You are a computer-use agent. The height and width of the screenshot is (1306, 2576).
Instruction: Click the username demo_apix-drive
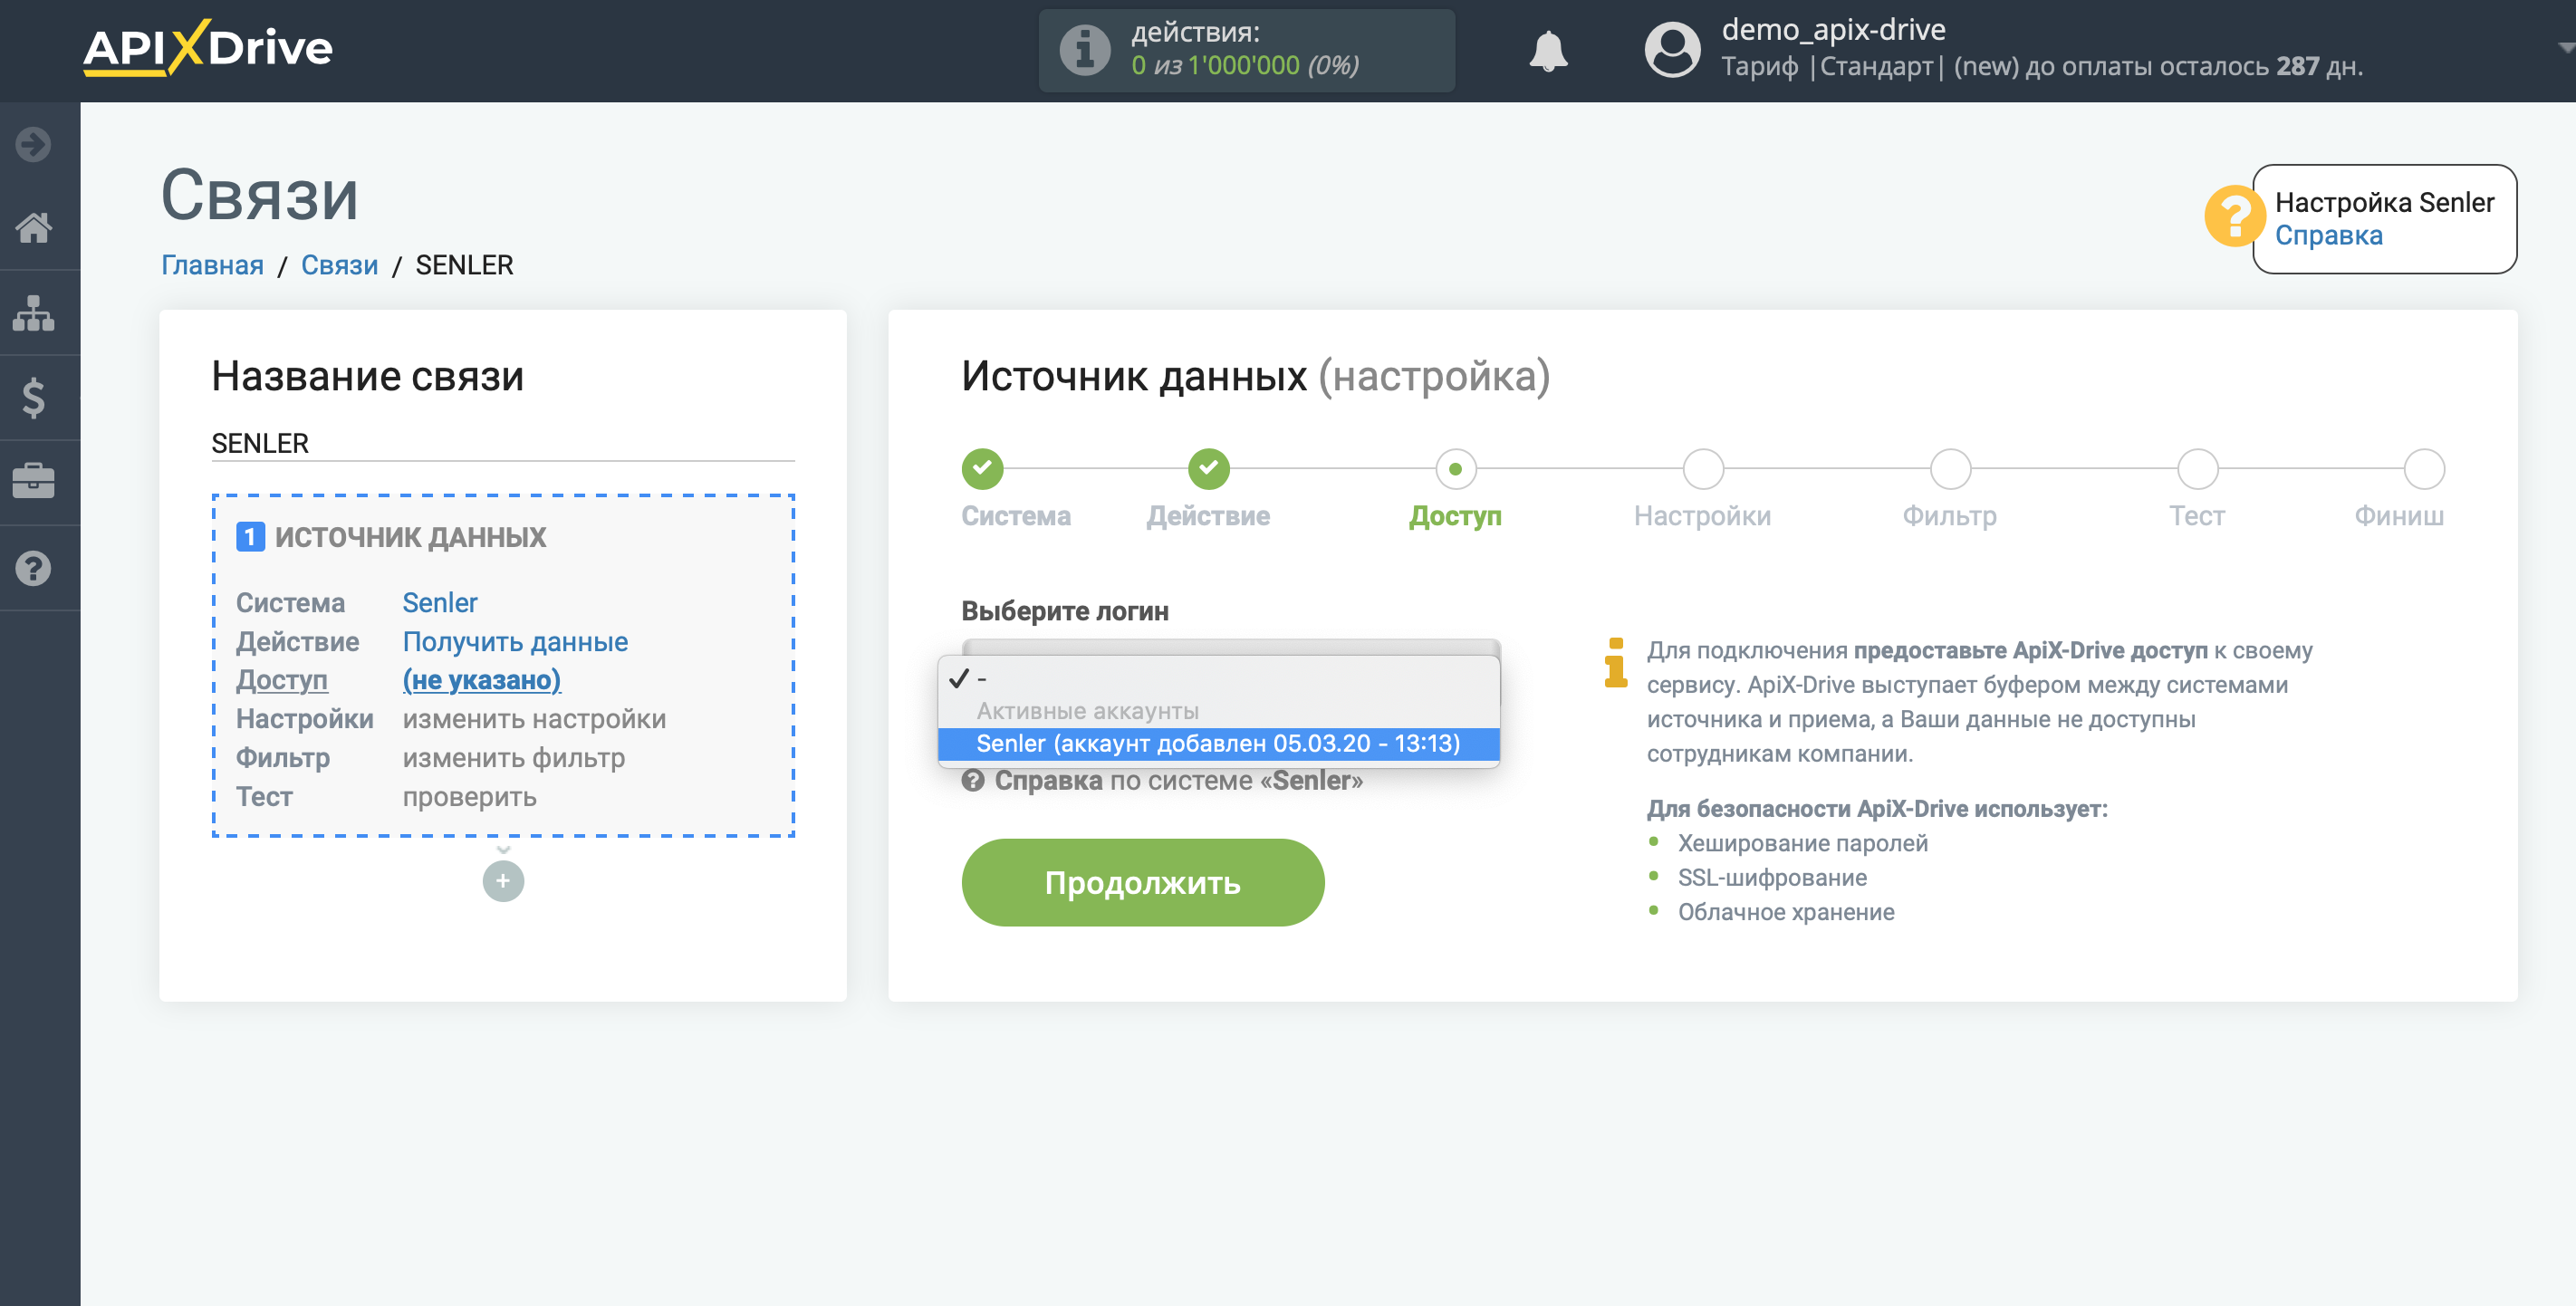[1833, 30]
